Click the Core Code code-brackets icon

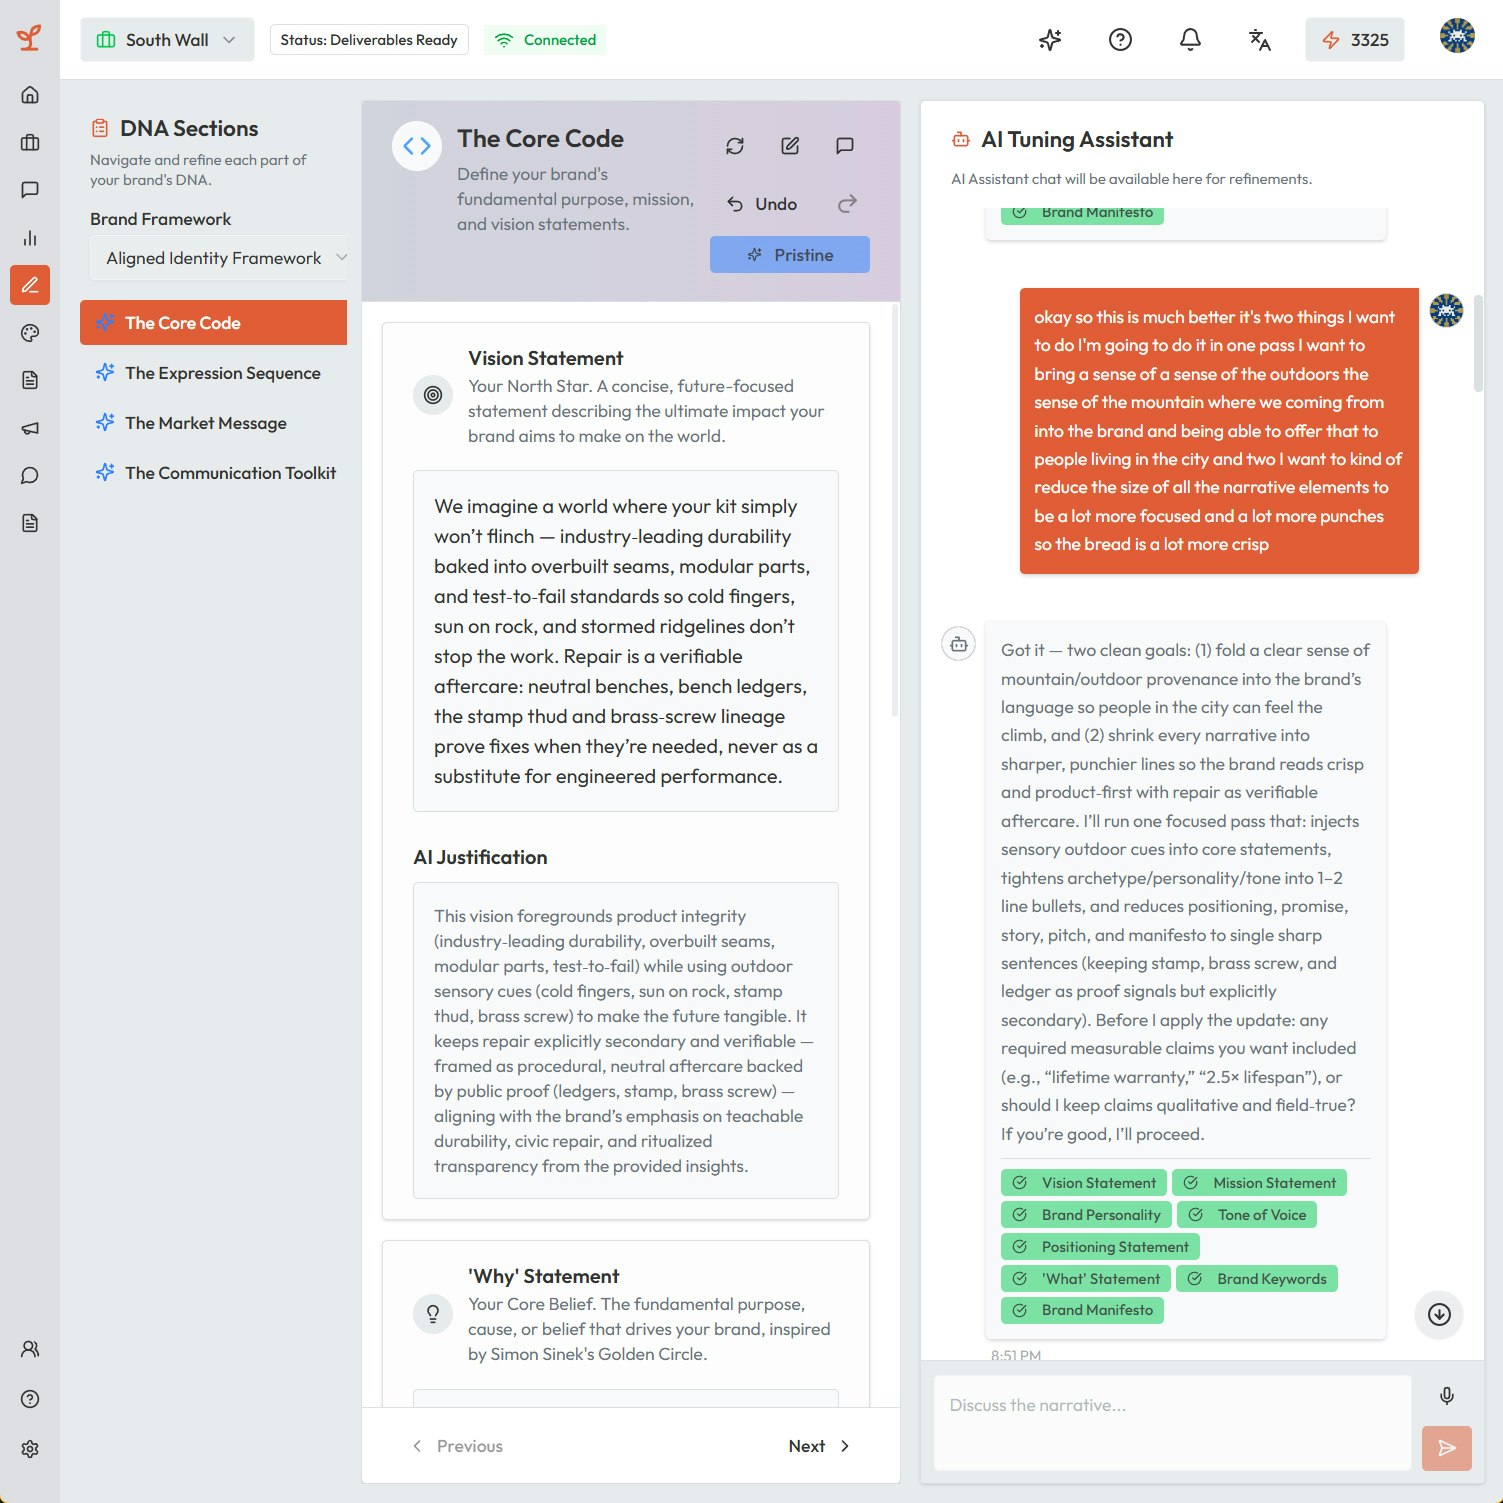click(417, 146)
